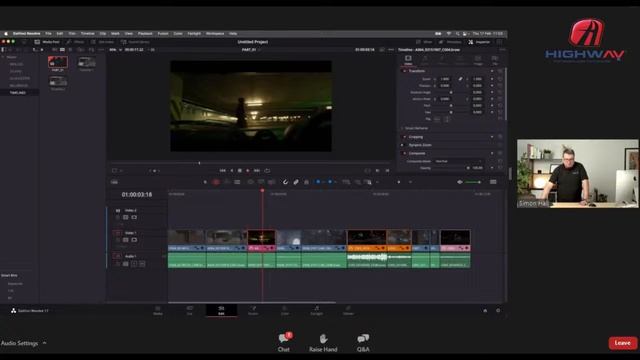Leave the webinar
Screen dimensions: 640x360
coord(622,343)
